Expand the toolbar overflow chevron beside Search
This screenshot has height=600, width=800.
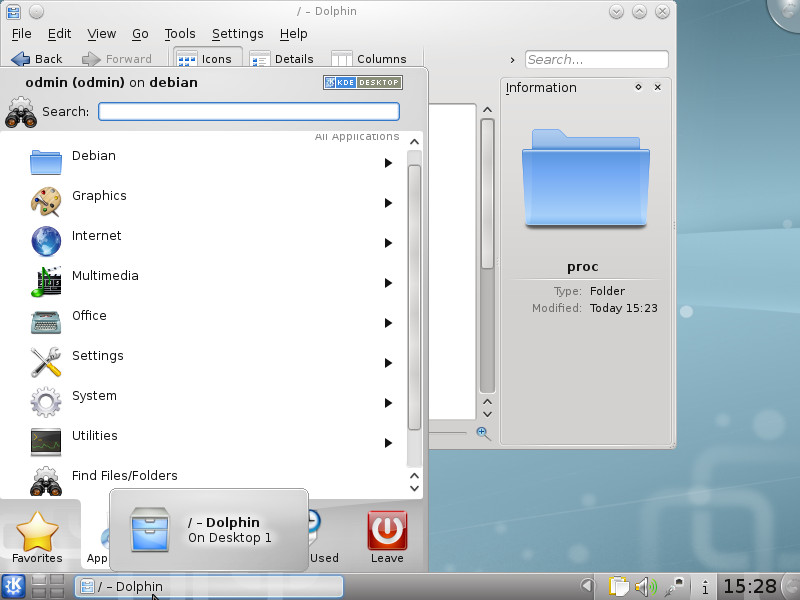[512, 60]
